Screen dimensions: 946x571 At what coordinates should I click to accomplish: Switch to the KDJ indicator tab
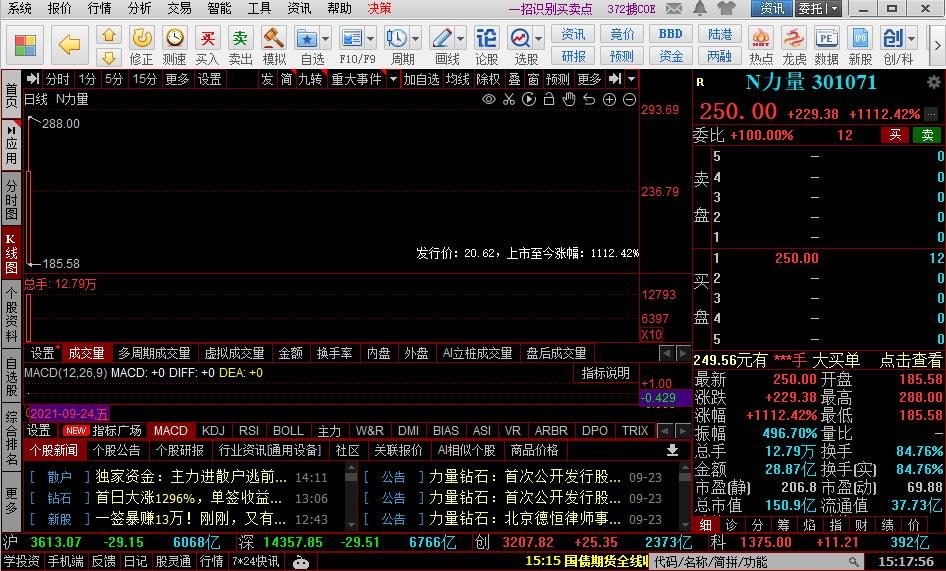(213, 430)
